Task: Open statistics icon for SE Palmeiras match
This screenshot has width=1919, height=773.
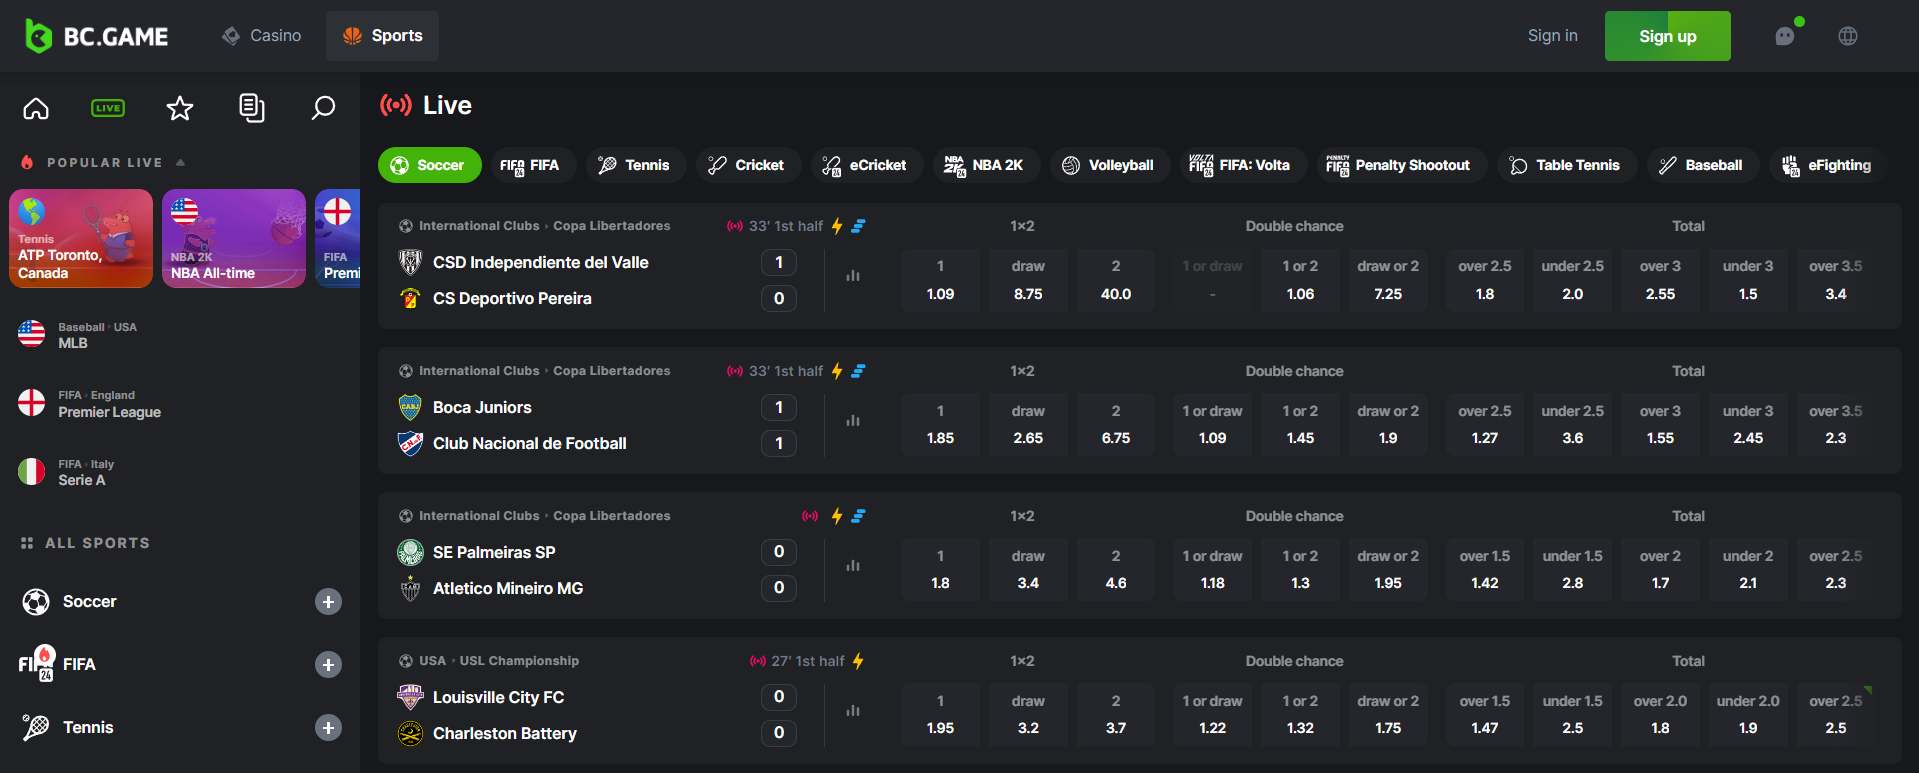Action: tap(853, 566)
